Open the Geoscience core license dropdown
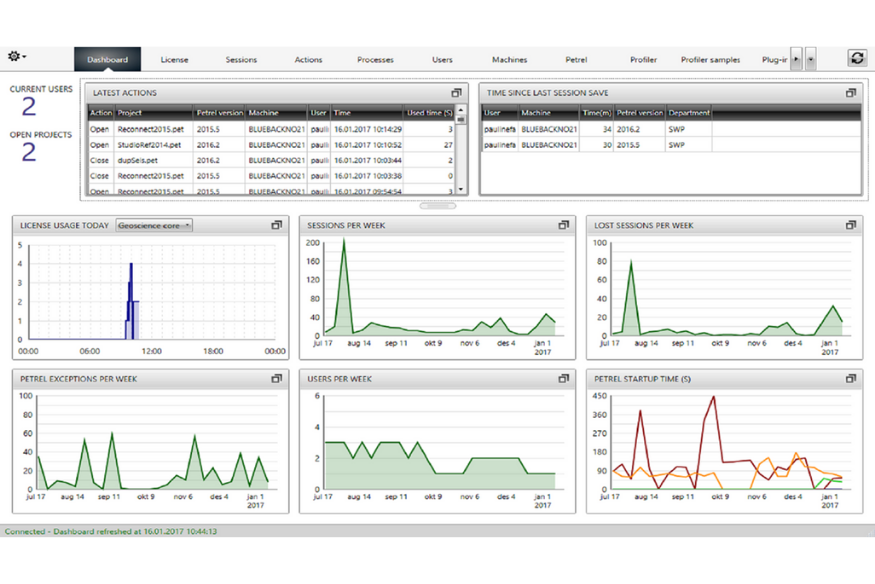The height and width of the screenshot is (584, 875). coord(154,225)
